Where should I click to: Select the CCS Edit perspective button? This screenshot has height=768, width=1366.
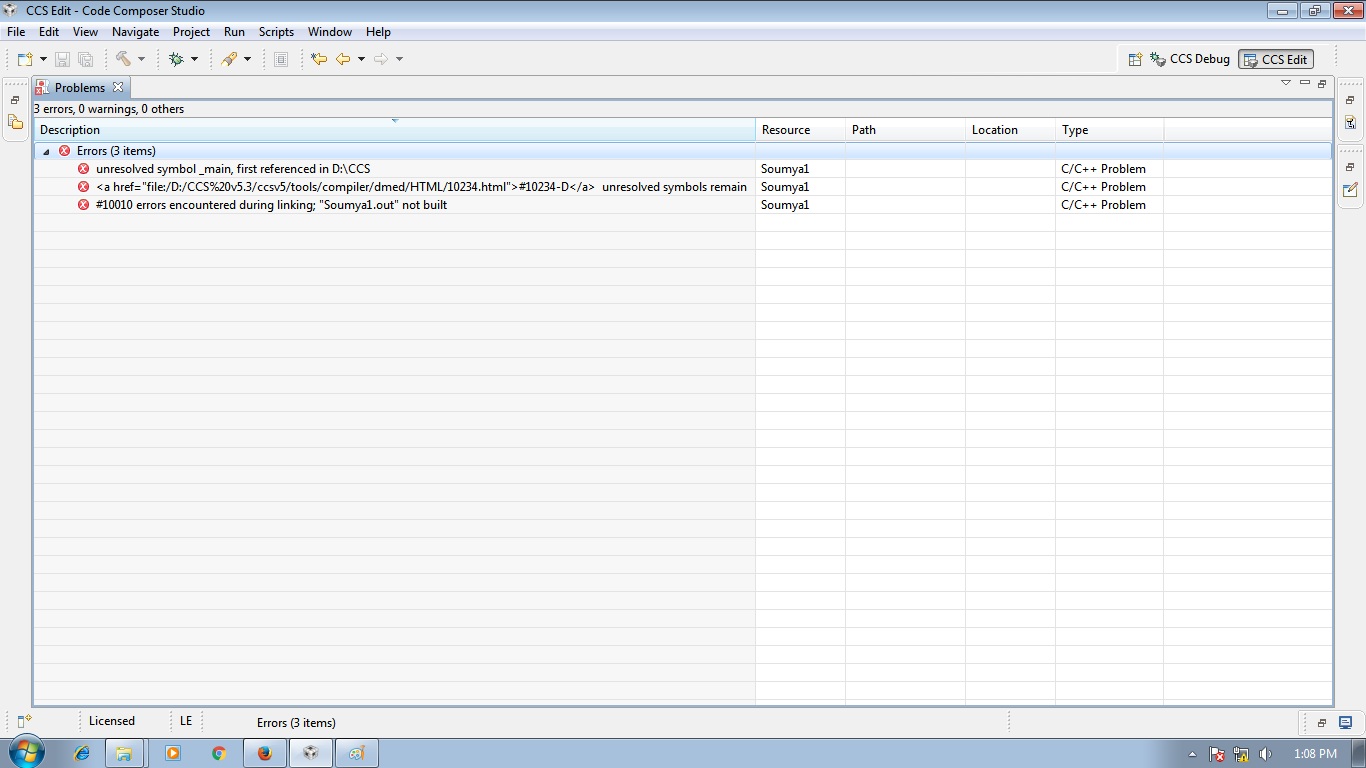click(1276, 59)
